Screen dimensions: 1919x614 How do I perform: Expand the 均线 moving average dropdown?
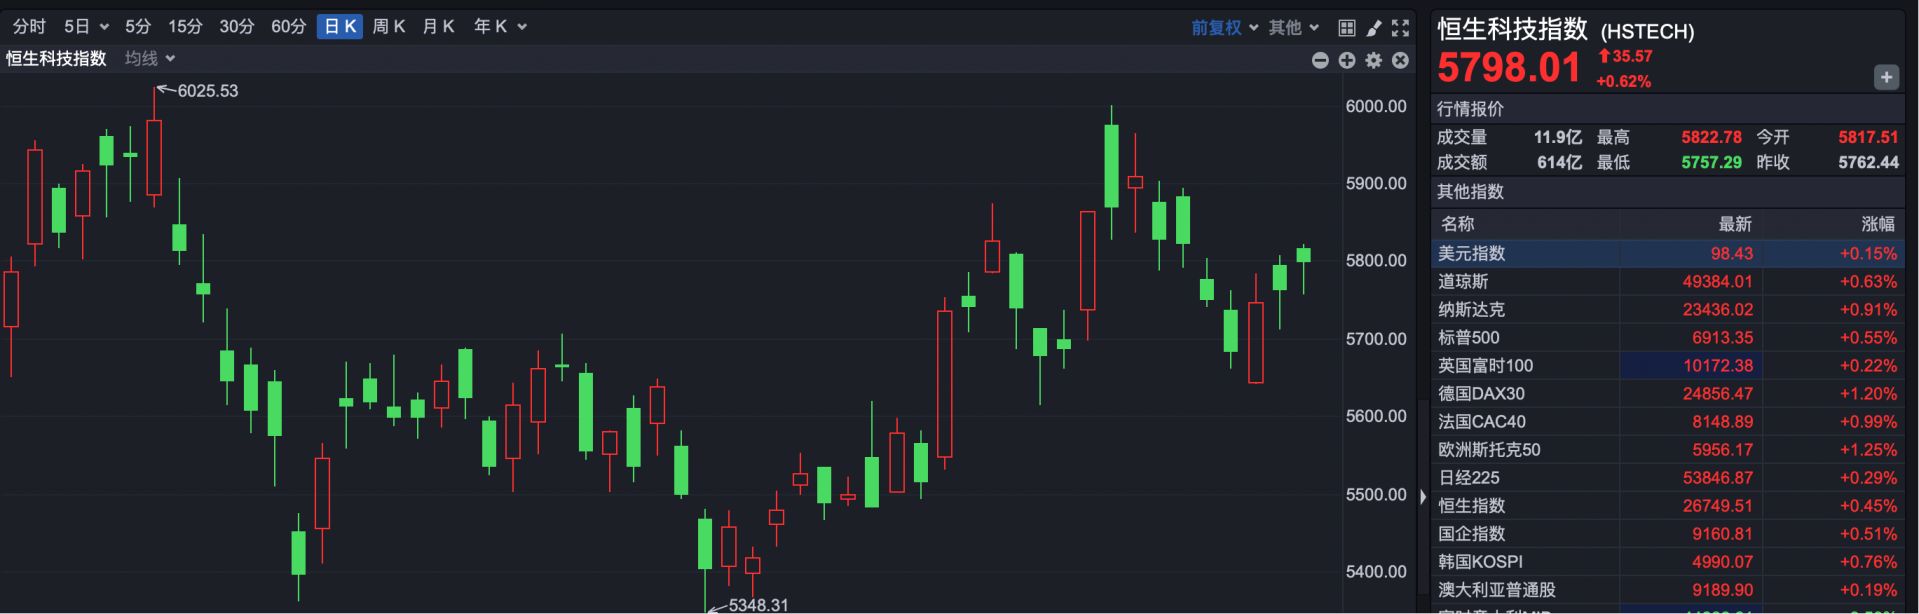click(150, 59)
